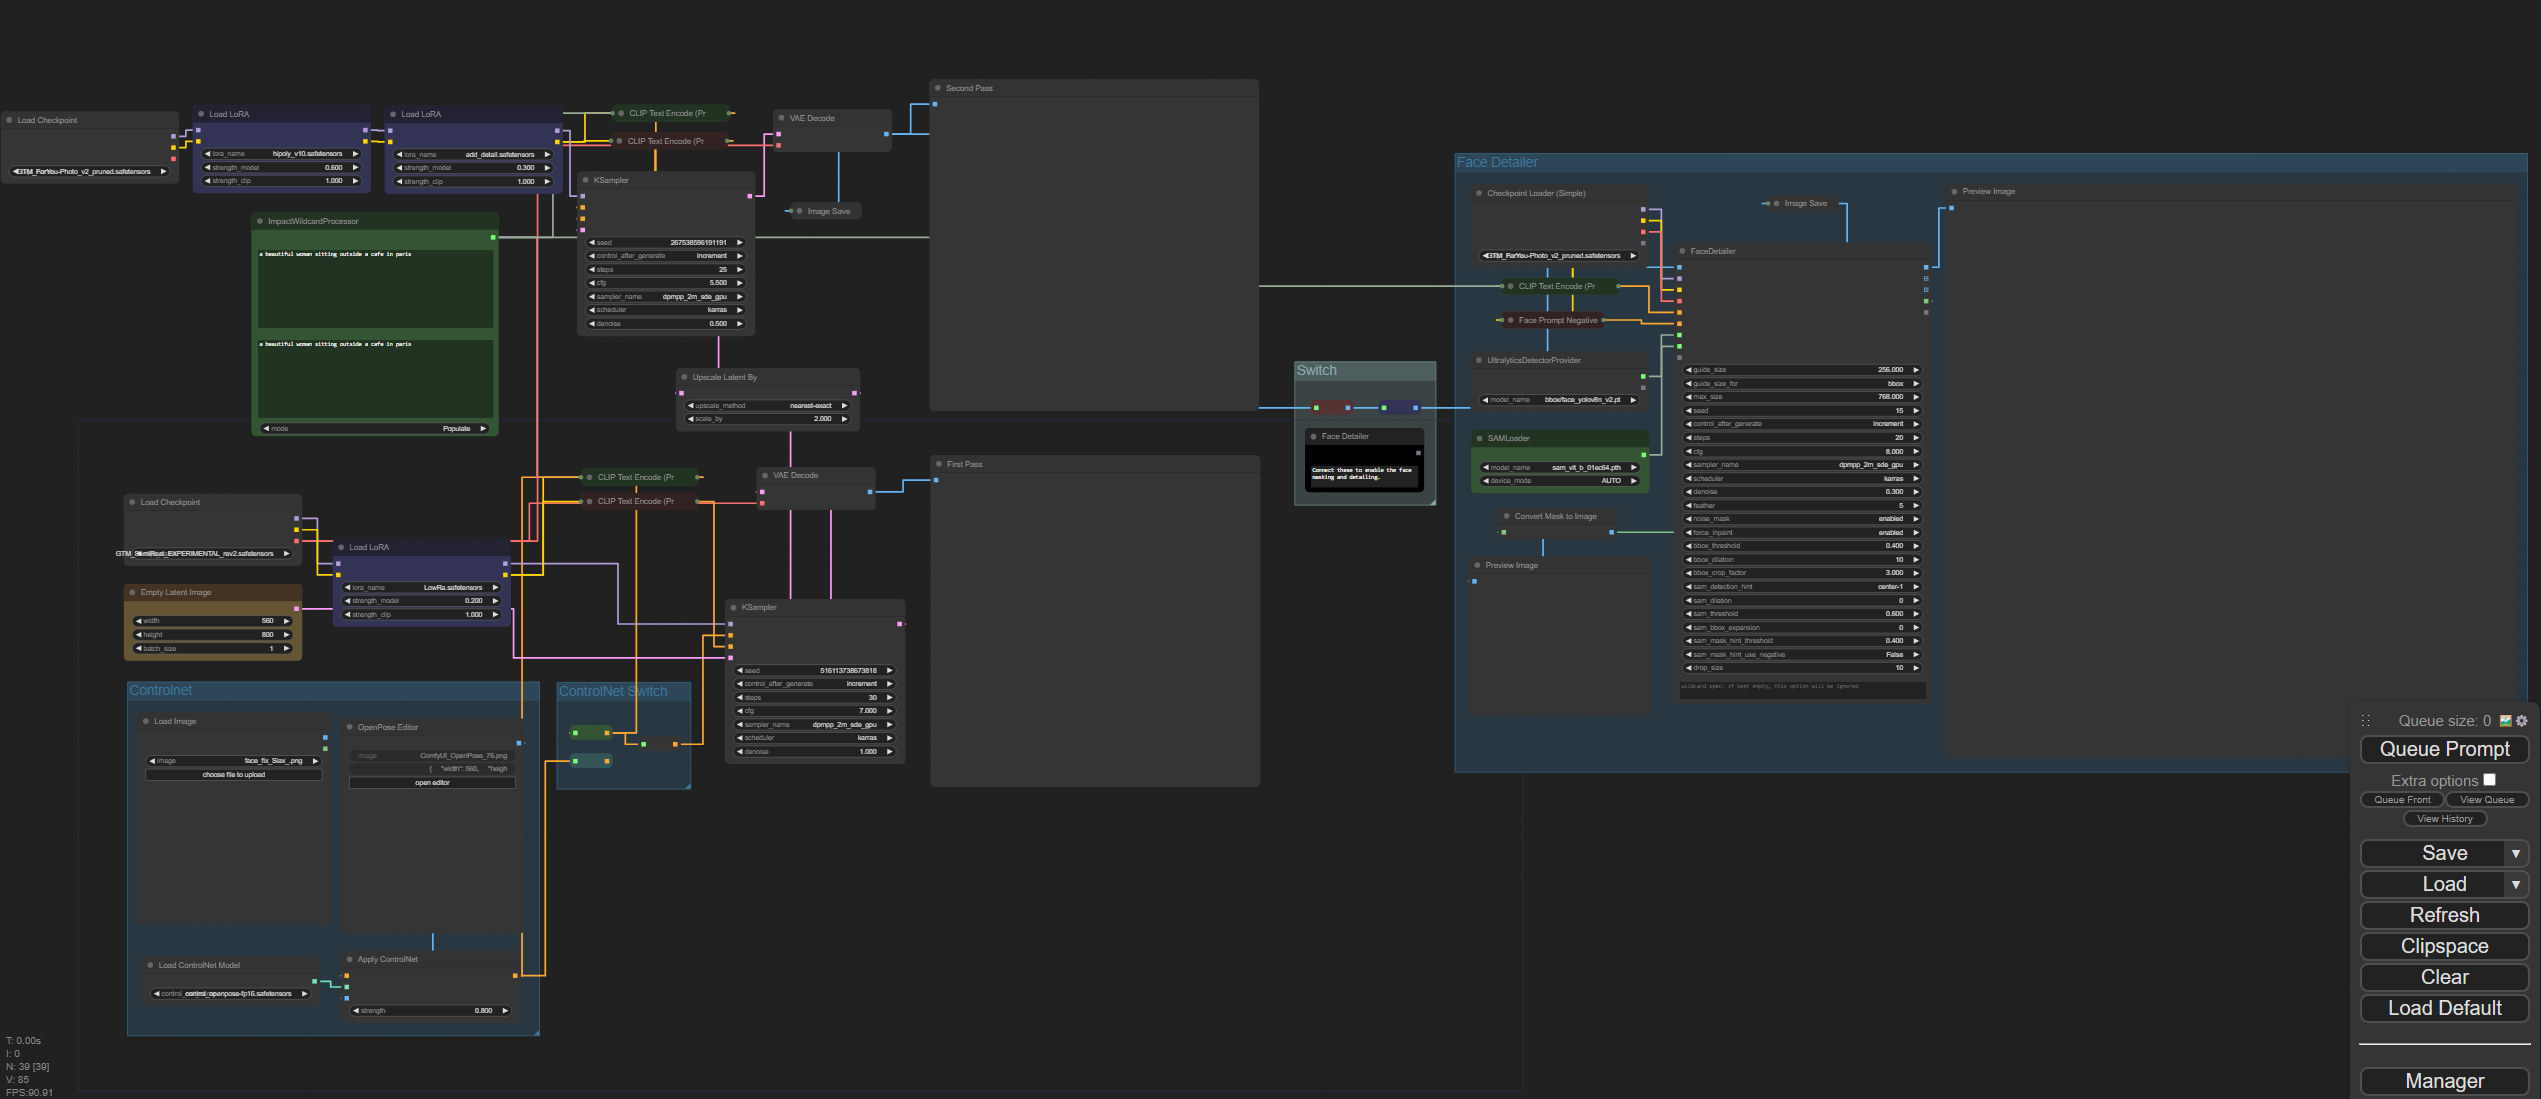This screenshot has width=2541, height=1099.
Task: Click the collapse dot on the OpenPose Editor node
Action: pyautogui.click(x=350, y=727)
